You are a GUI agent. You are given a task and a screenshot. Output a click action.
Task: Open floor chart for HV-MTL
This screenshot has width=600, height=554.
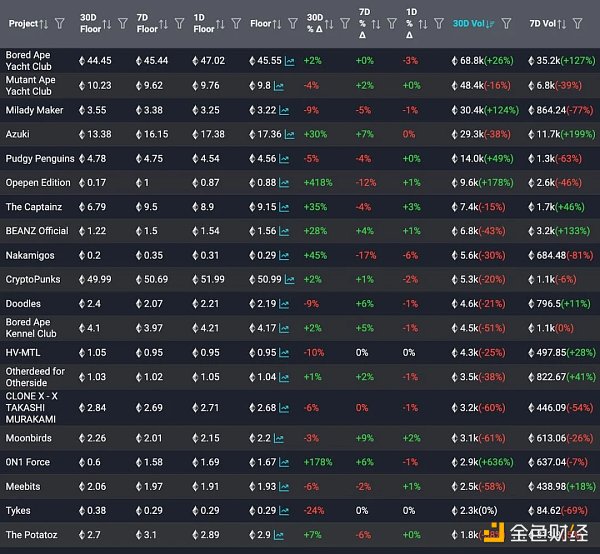284,353
